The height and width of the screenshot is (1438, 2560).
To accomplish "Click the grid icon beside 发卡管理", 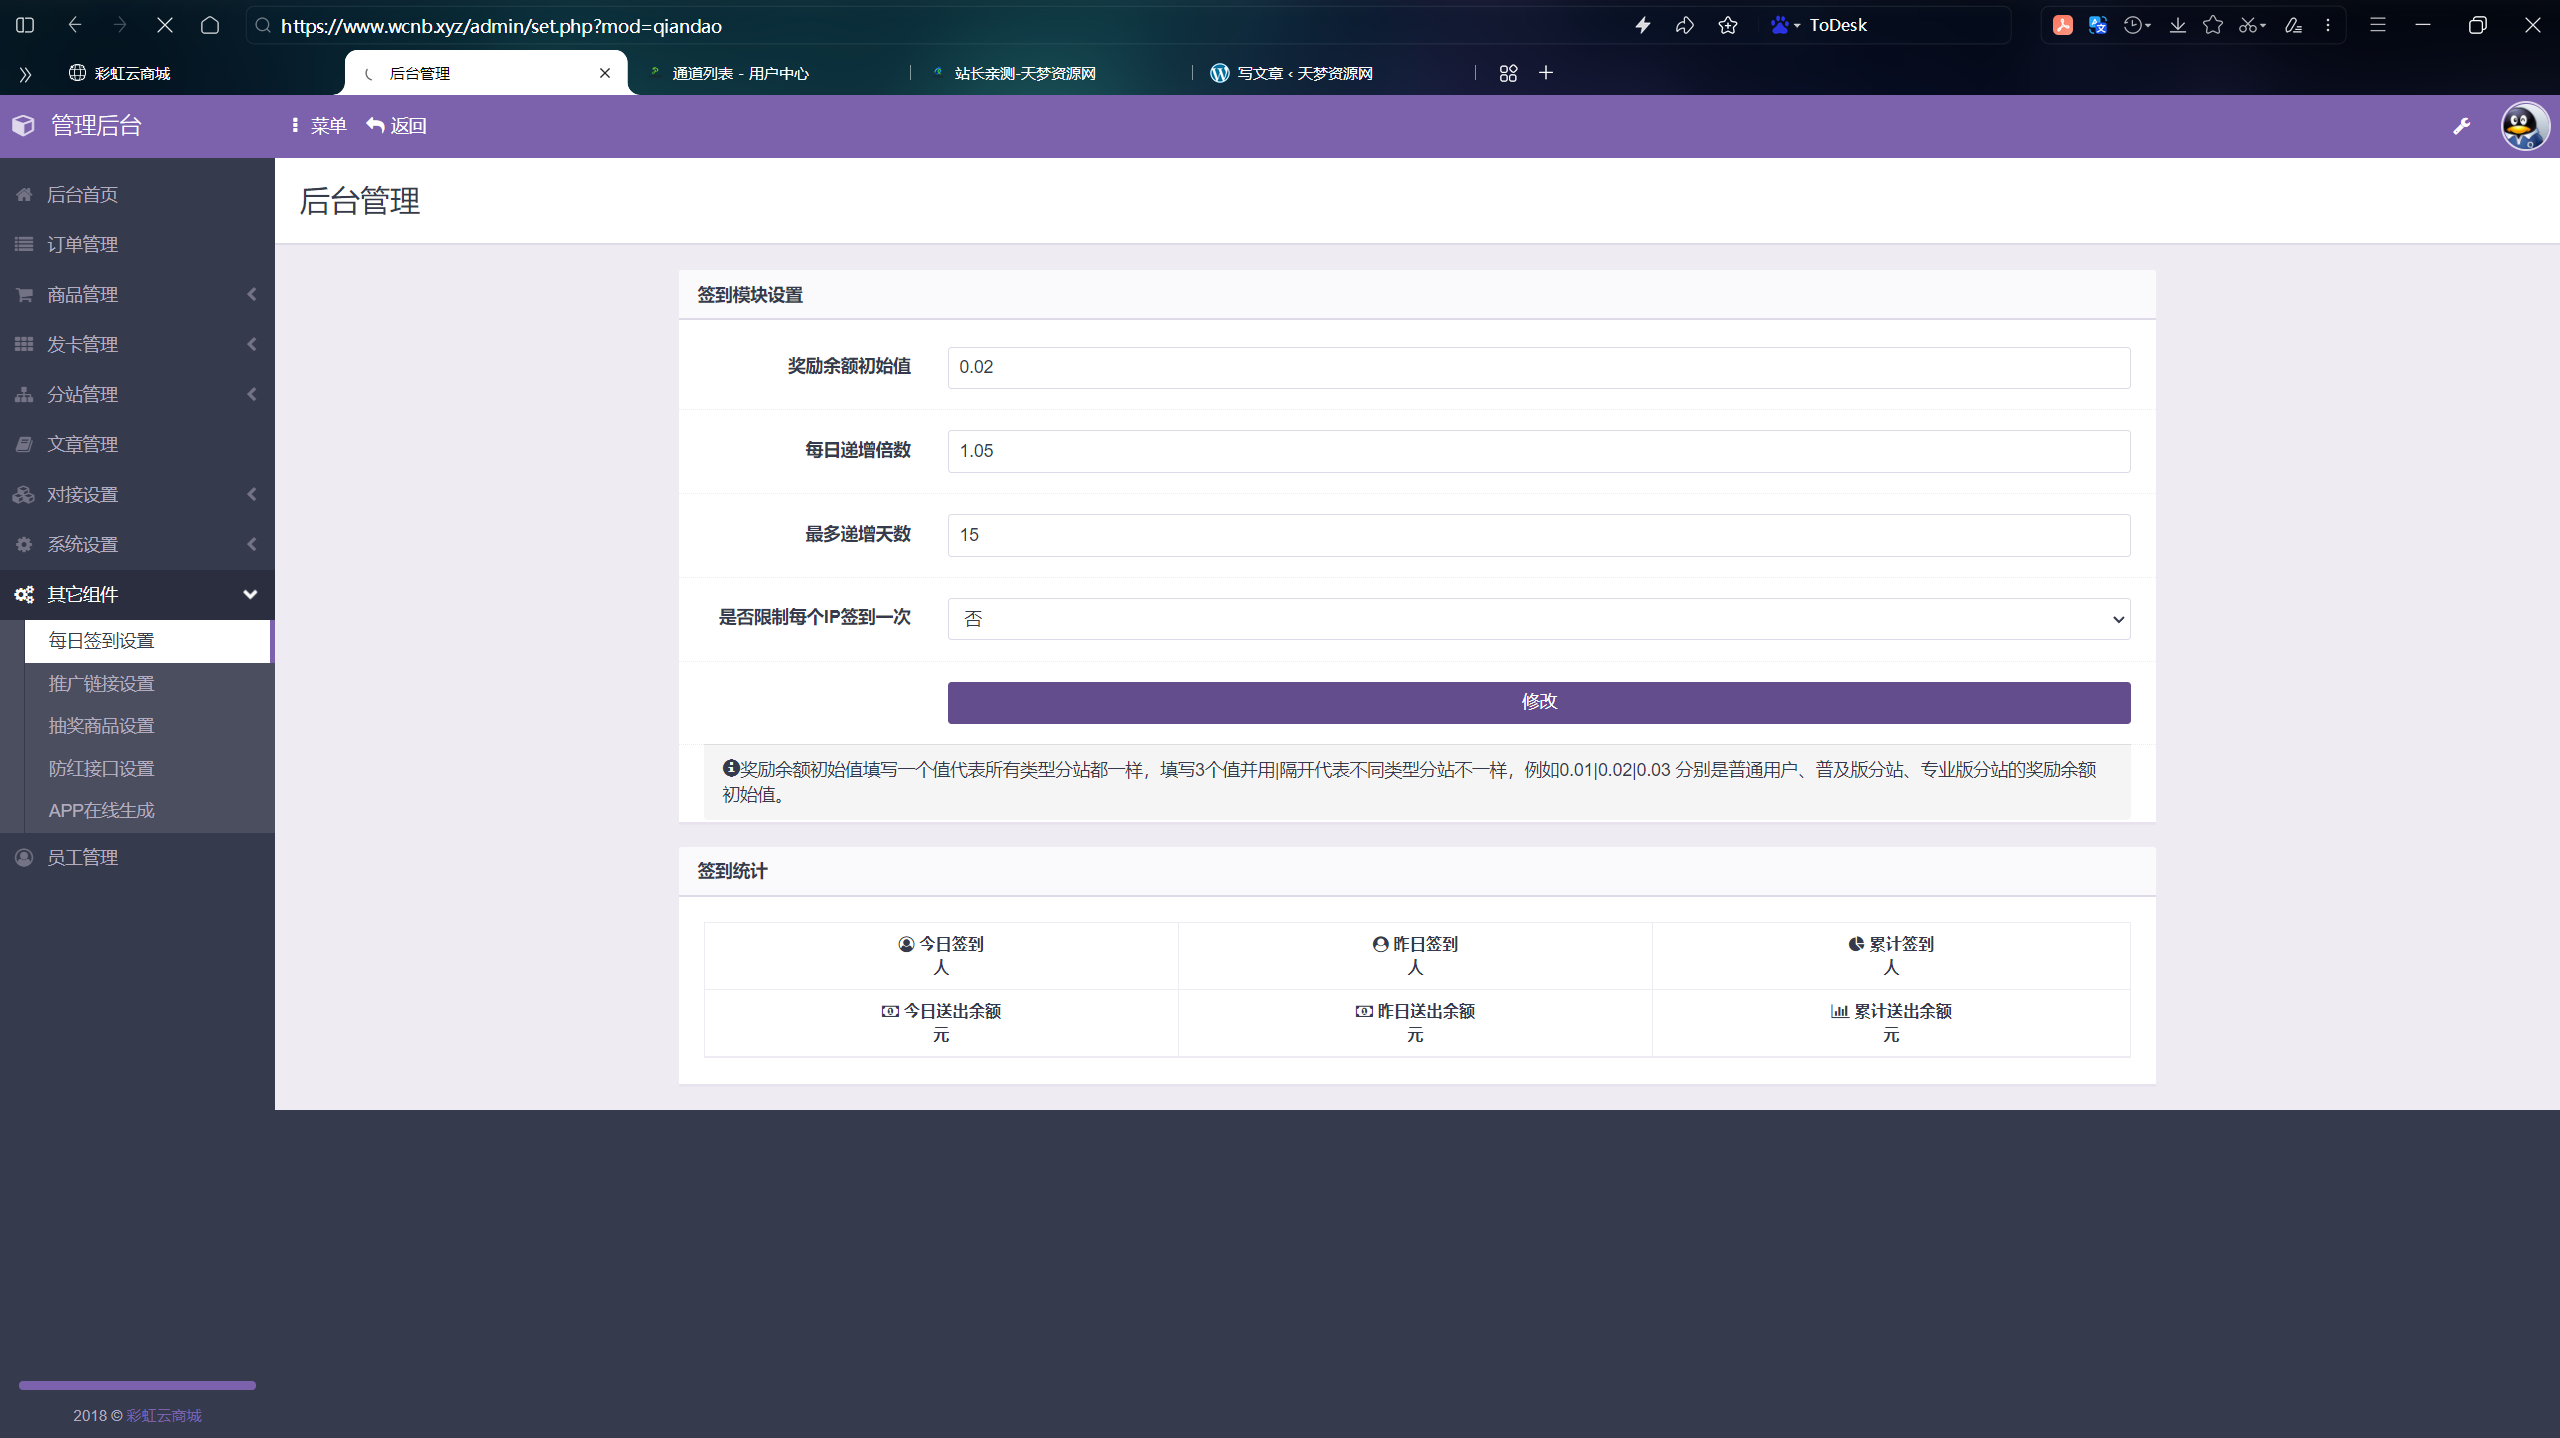I will point(24,344).
